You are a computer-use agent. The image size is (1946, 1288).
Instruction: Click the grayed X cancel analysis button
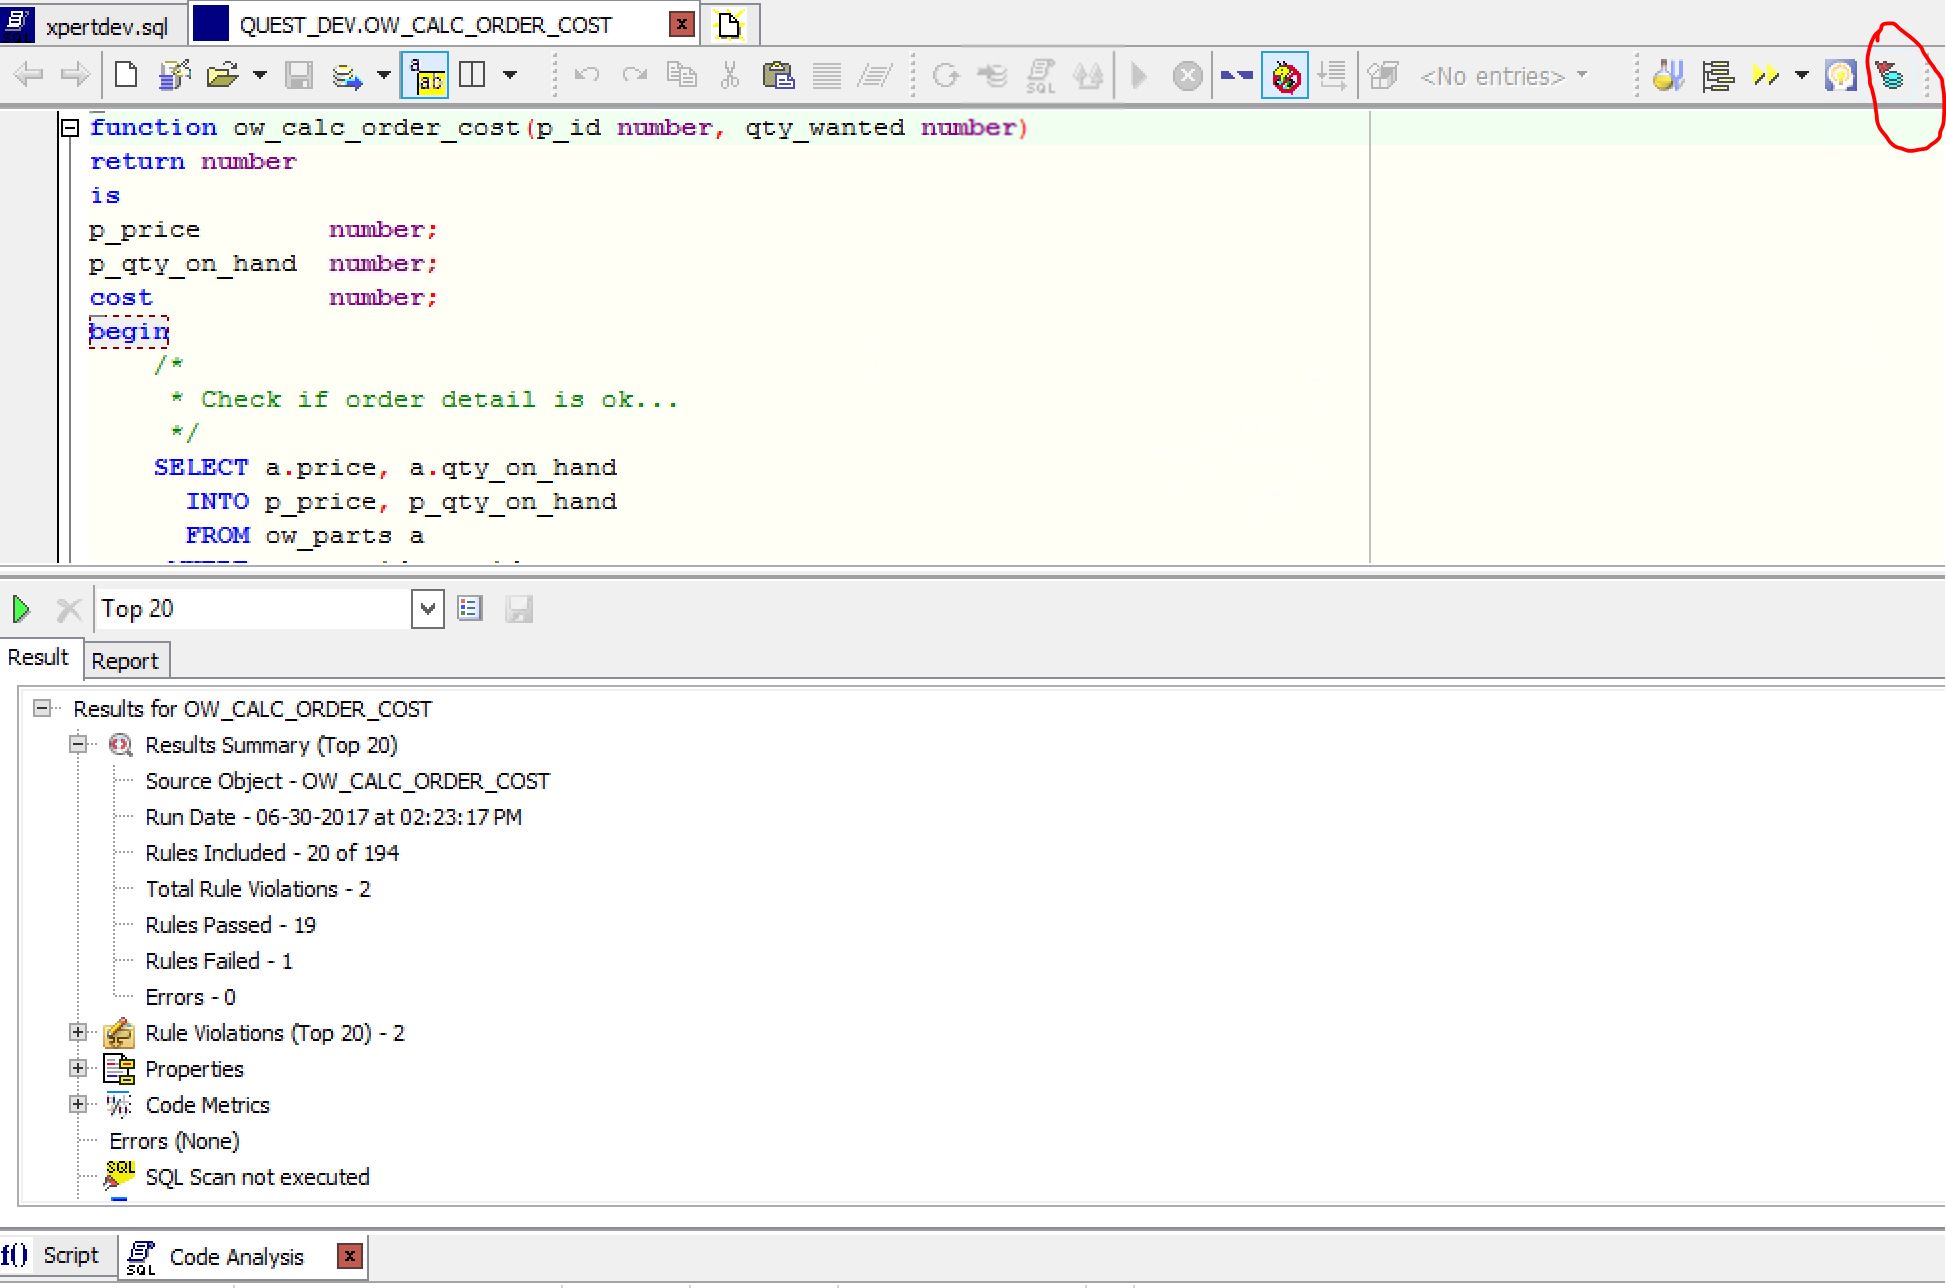69,609
